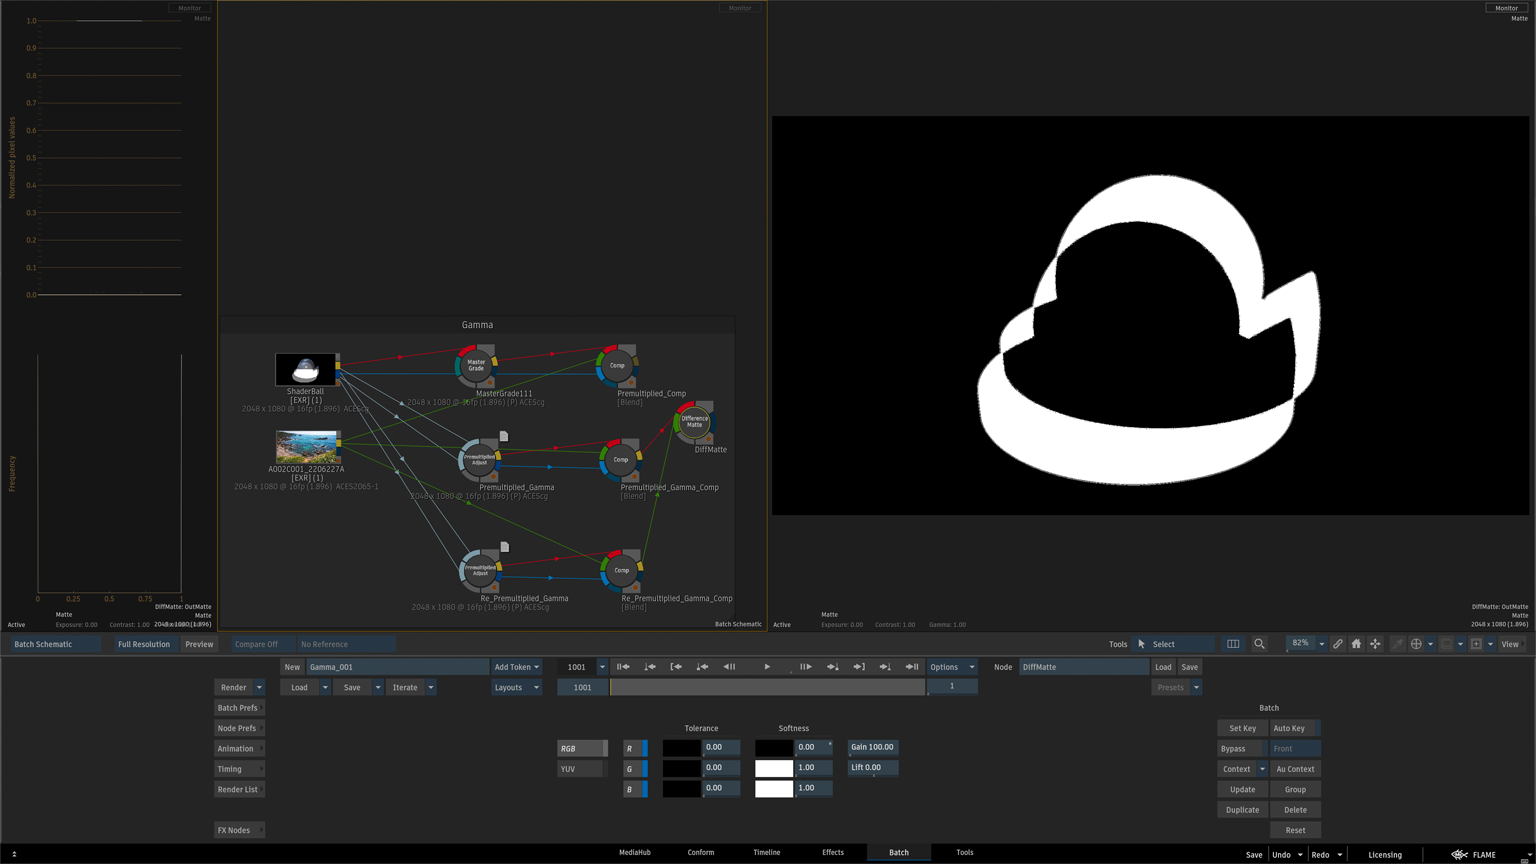
Task: Switch the colour space to YUV
Action: pos(582,769)
